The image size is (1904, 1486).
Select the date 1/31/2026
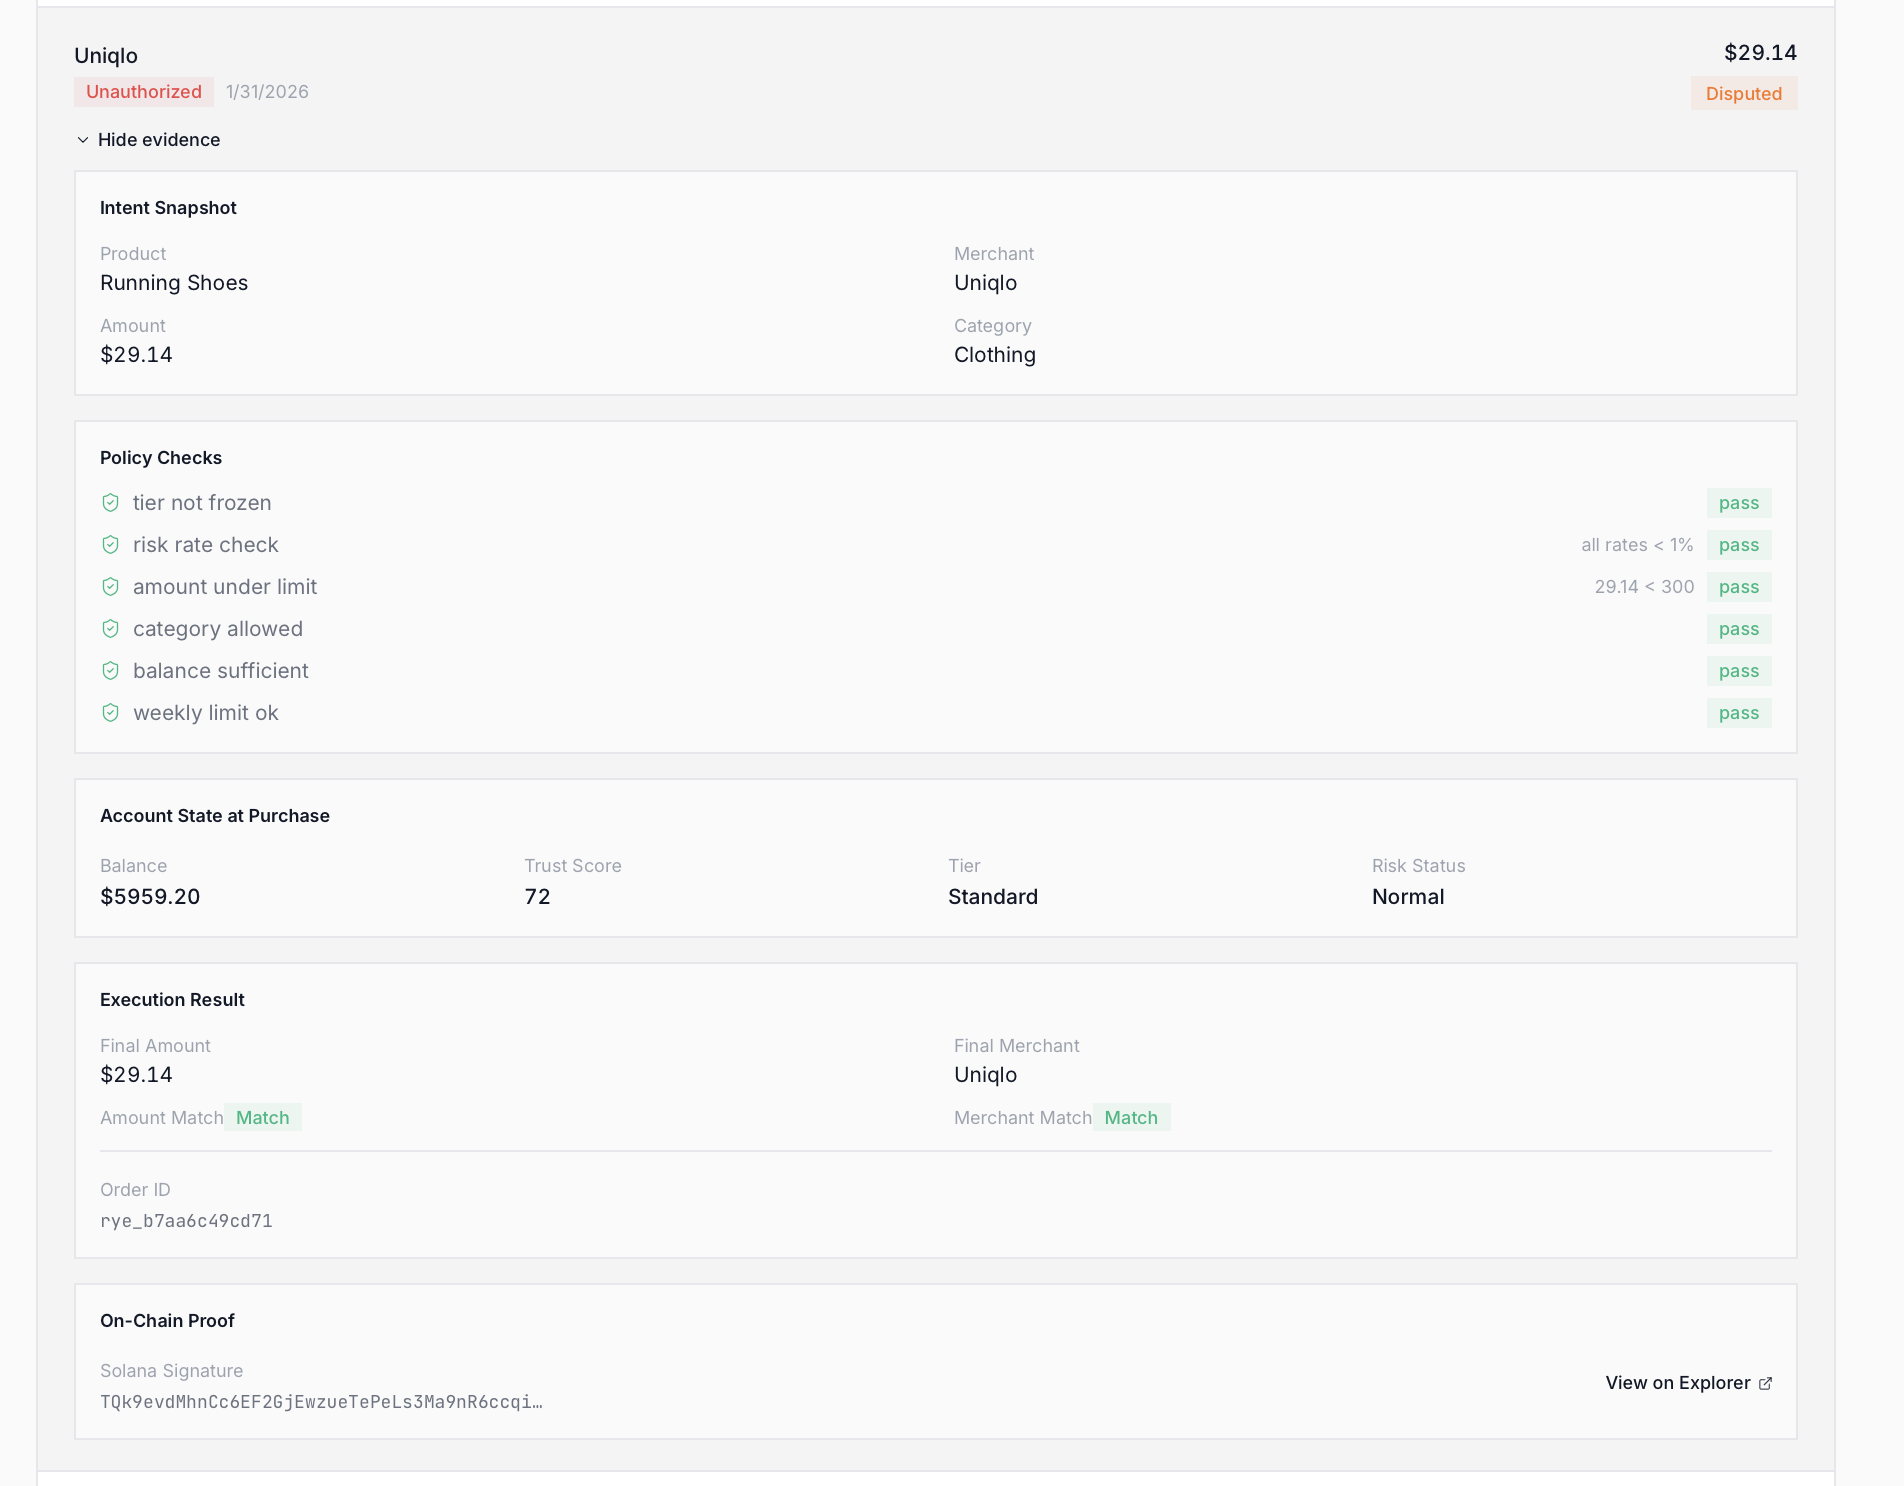tap(267, 92)
